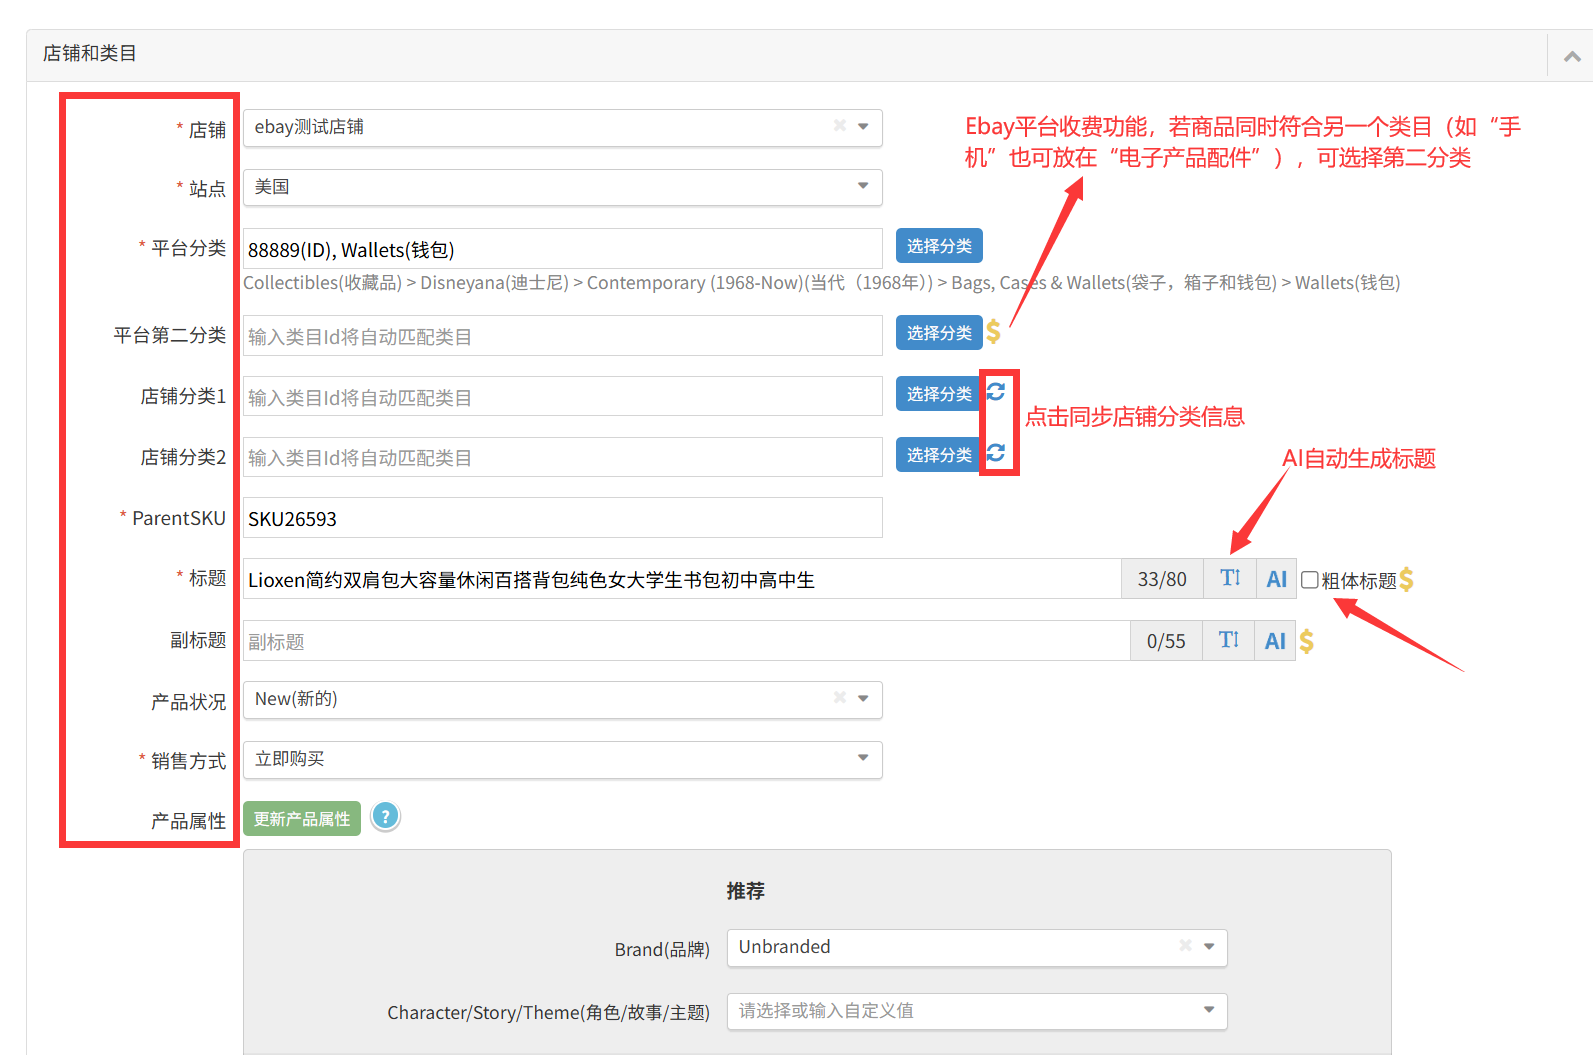The image size is (1593, 1055).
Task: Open the Character/Story/Theme dropdown
Action: [976, 1011]
